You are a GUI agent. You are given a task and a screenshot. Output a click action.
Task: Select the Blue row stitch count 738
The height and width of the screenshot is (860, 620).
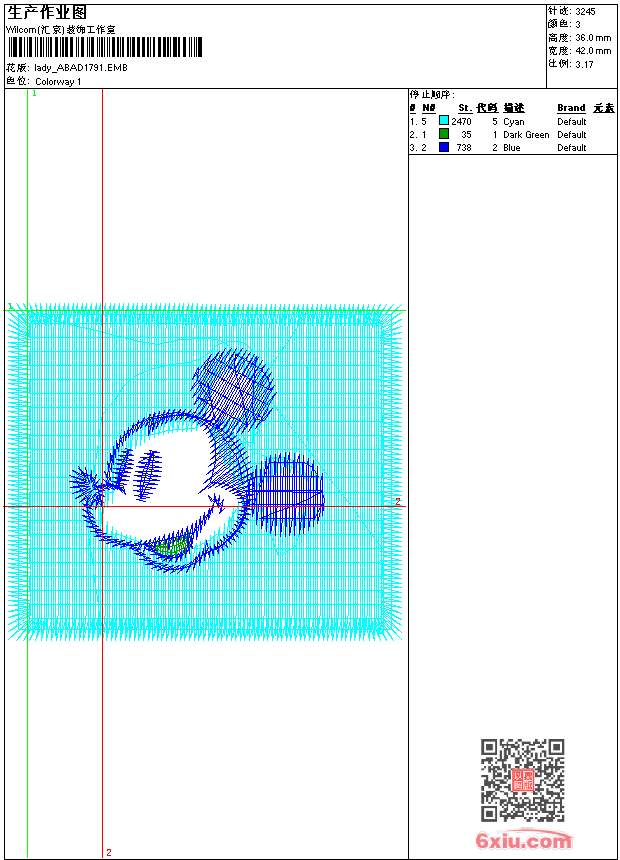464,147
